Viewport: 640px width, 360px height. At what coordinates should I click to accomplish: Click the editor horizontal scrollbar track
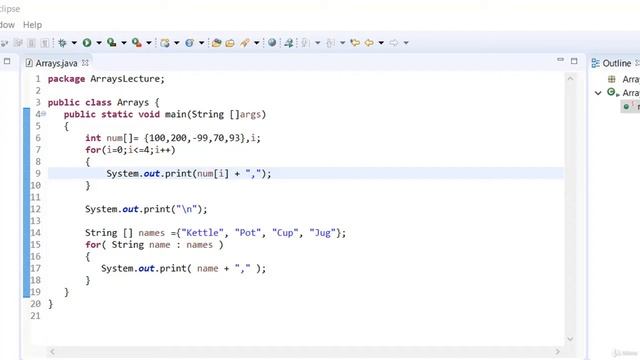pyautogui.click(x=305, y=351)
